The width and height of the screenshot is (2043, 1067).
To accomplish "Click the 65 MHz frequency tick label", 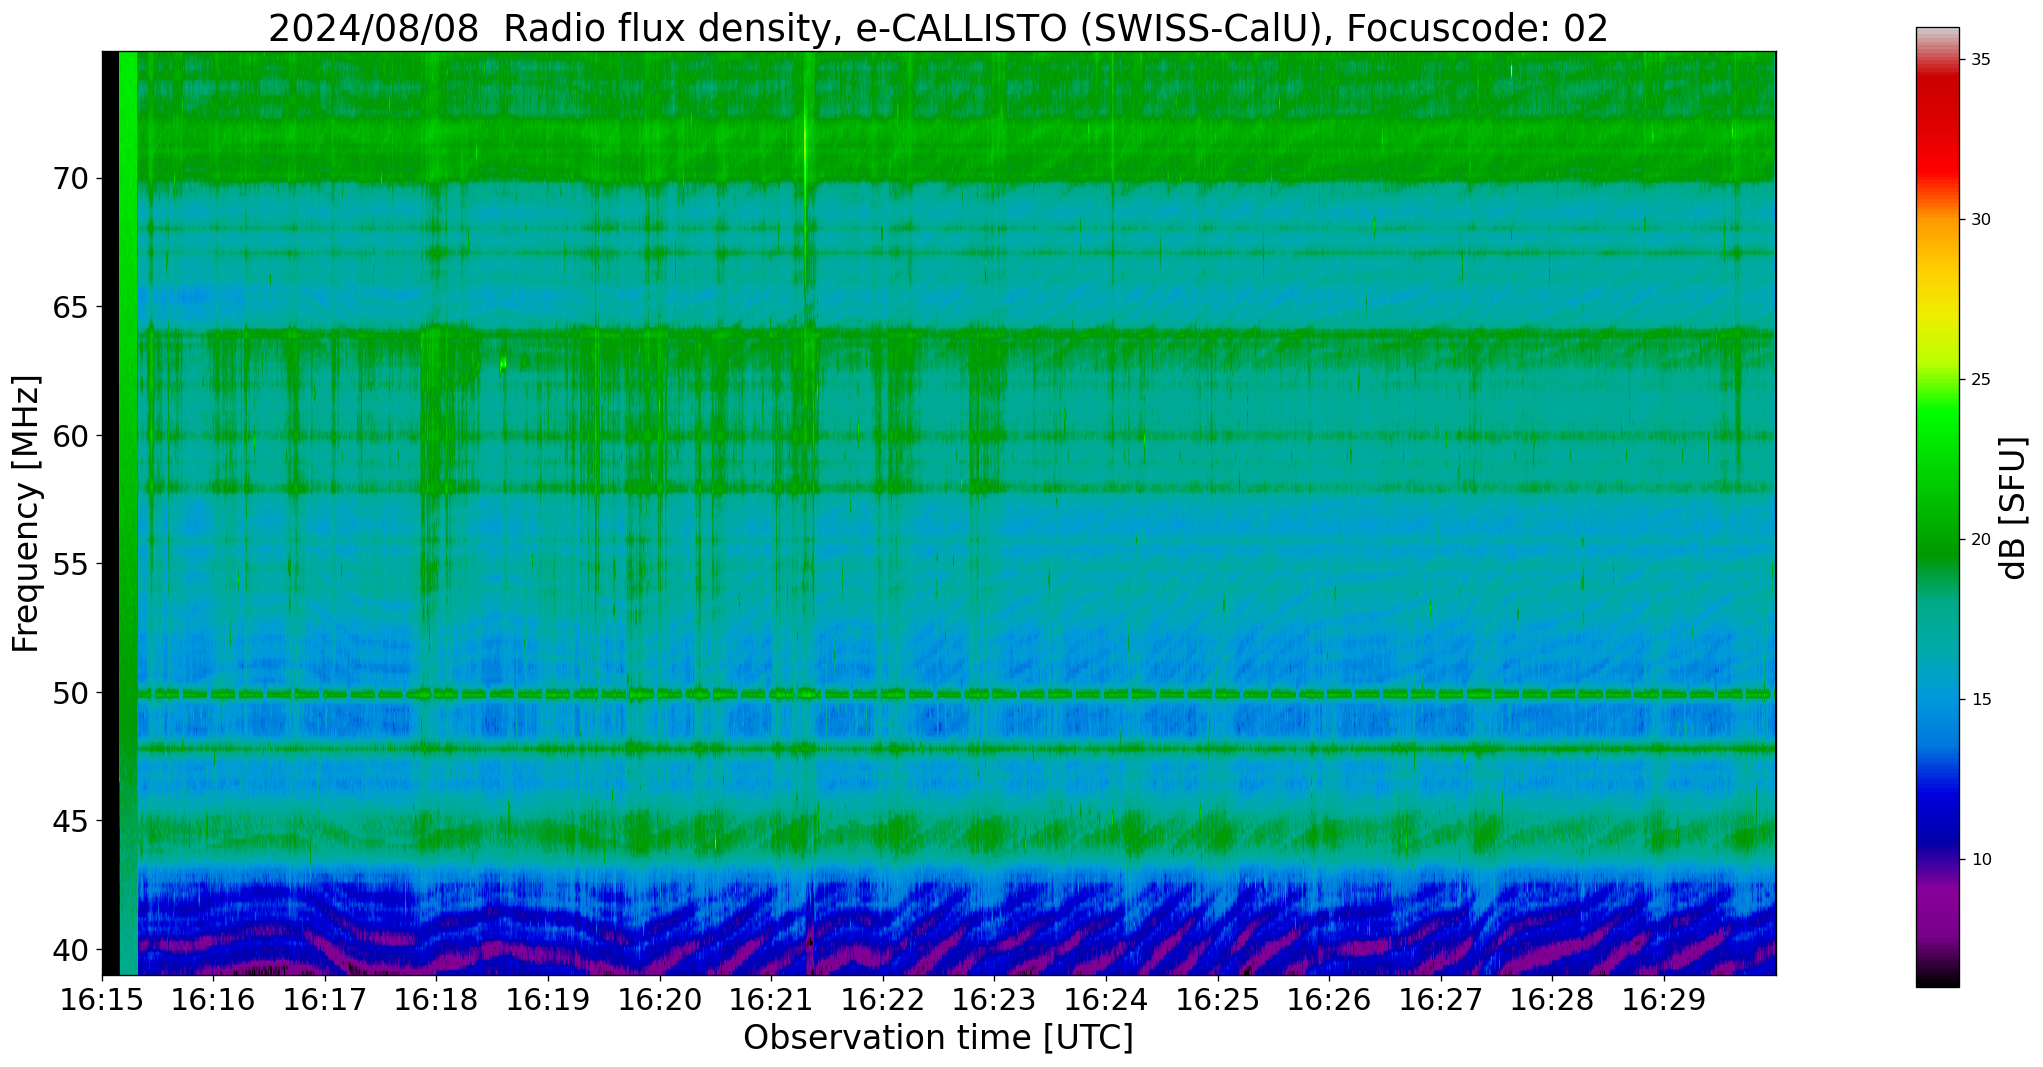I will pyautogui.click(x=70, y=307).
